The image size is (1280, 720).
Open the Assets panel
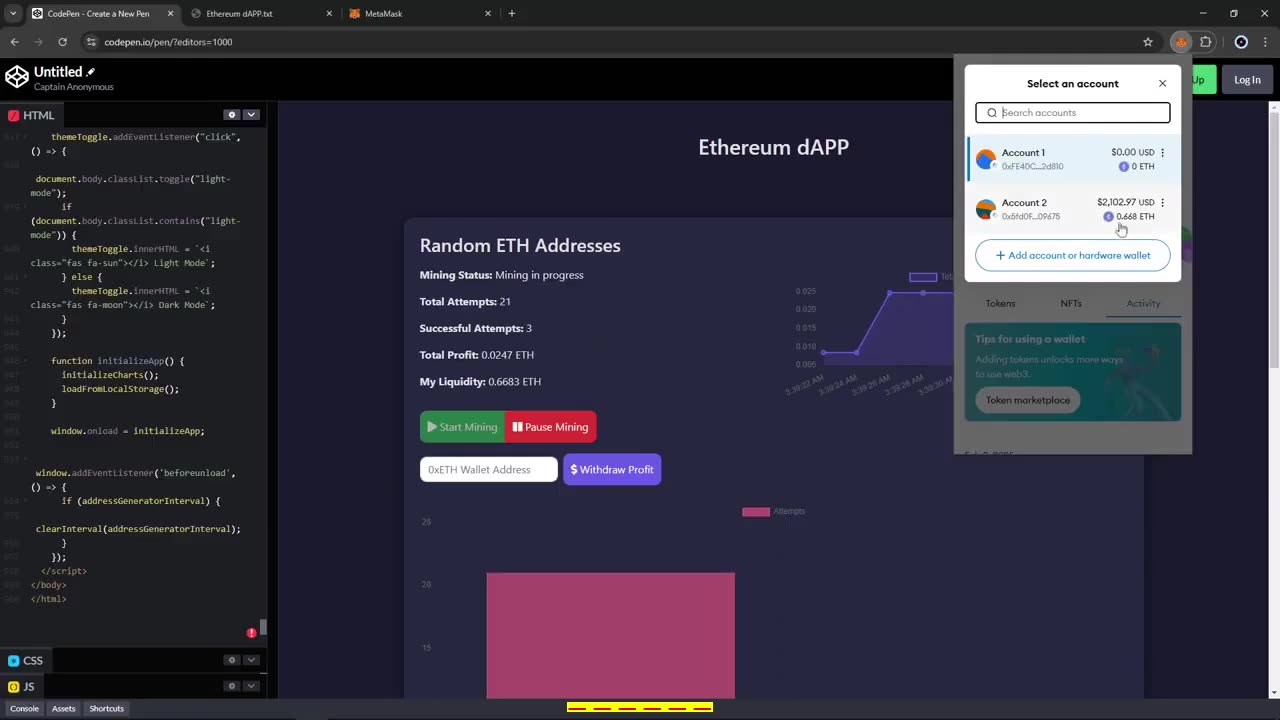tap(63, 708)
